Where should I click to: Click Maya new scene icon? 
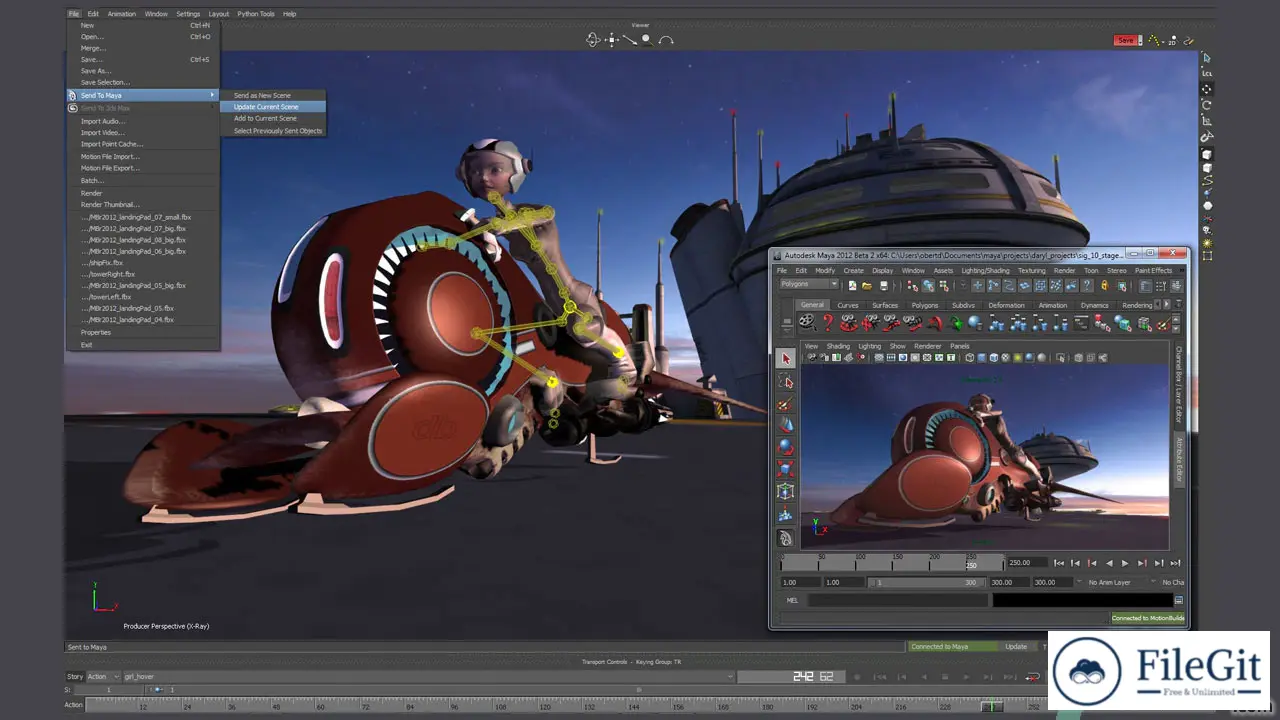pos(852,285)
